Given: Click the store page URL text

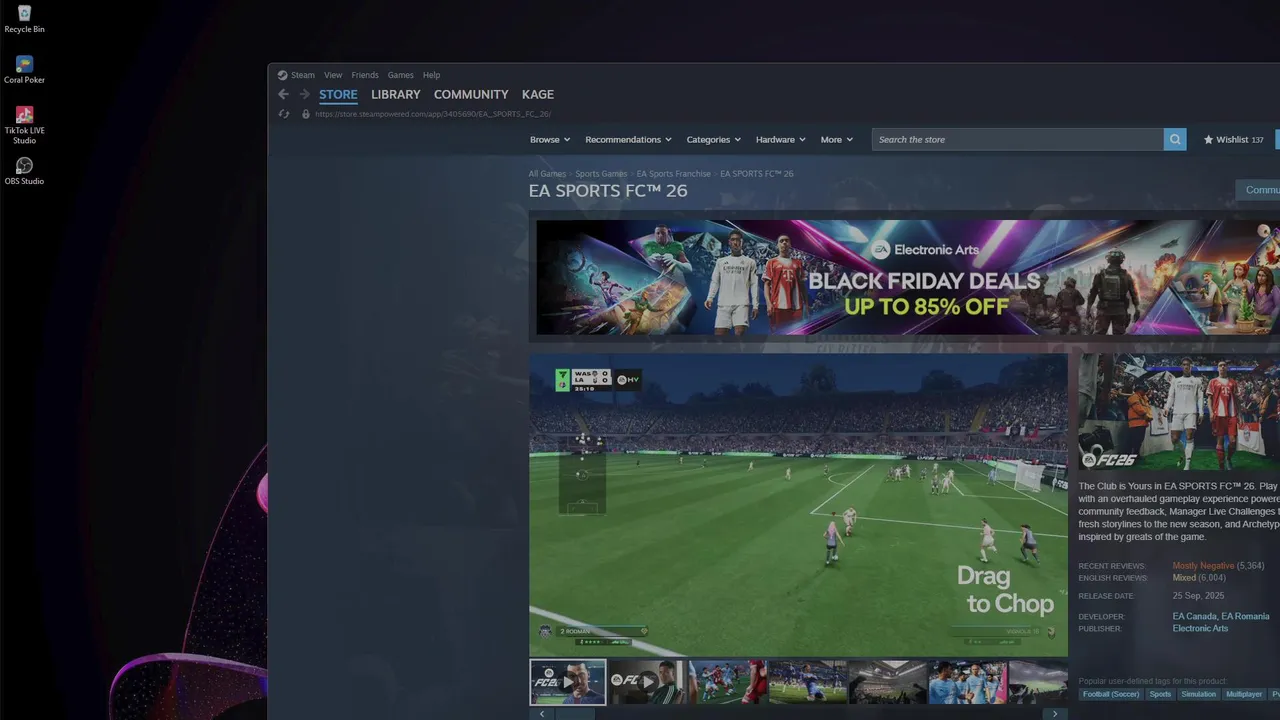Looking at the screenshot, I should point(433,114).
